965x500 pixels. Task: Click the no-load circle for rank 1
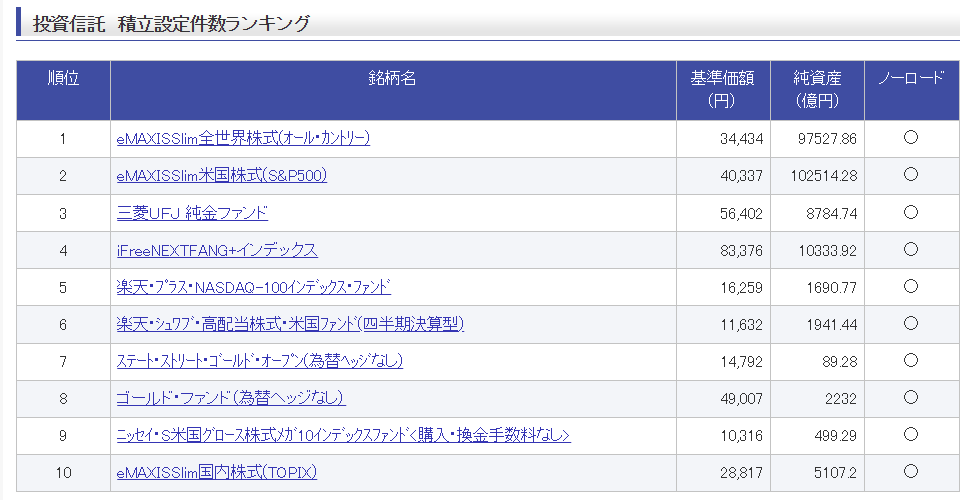[x=910, y=138]
